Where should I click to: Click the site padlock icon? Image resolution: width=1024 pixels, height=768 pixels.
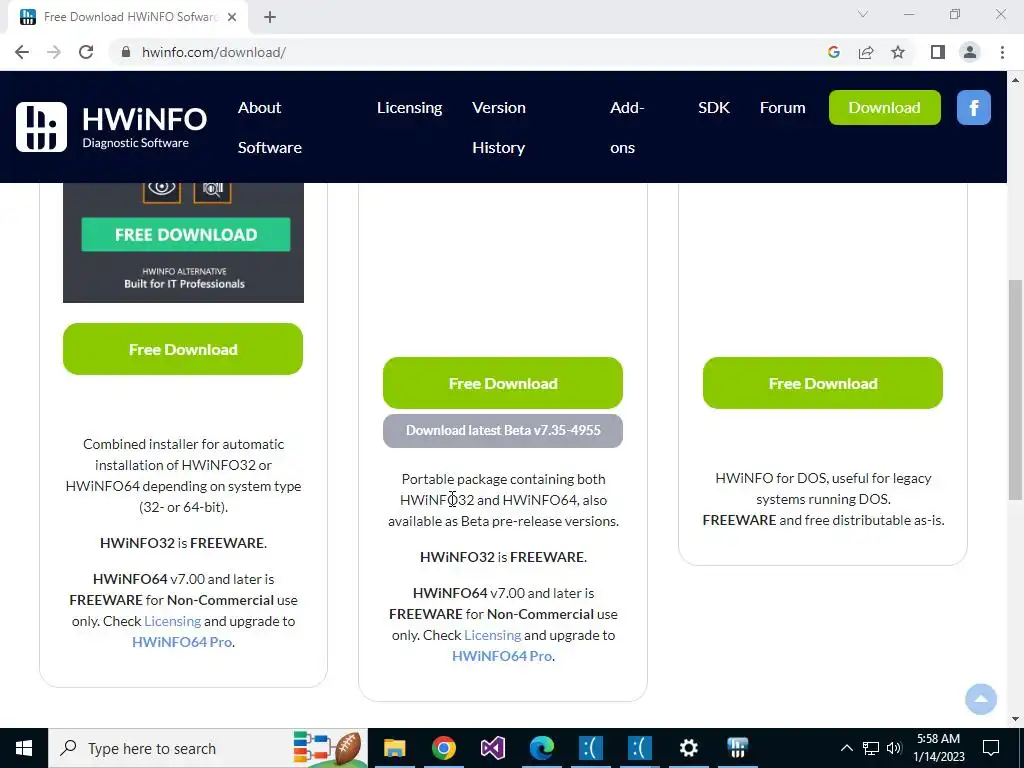126,52
